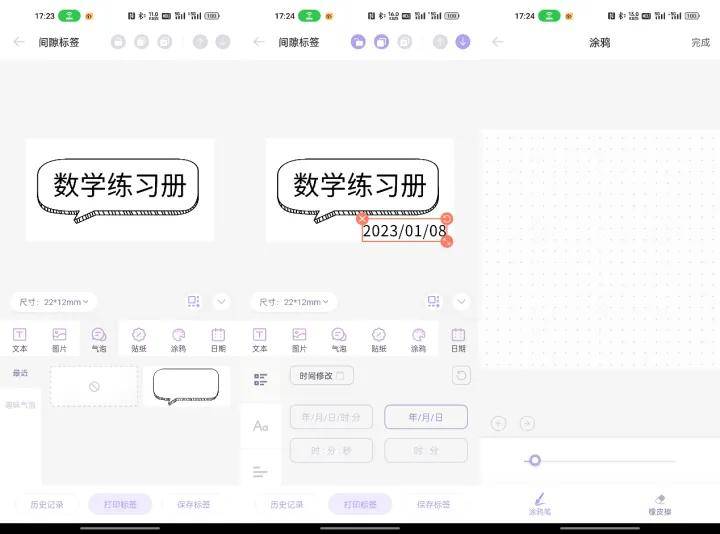Switch to the 最近 recent bubbles tab

click(x=20, y=373)
